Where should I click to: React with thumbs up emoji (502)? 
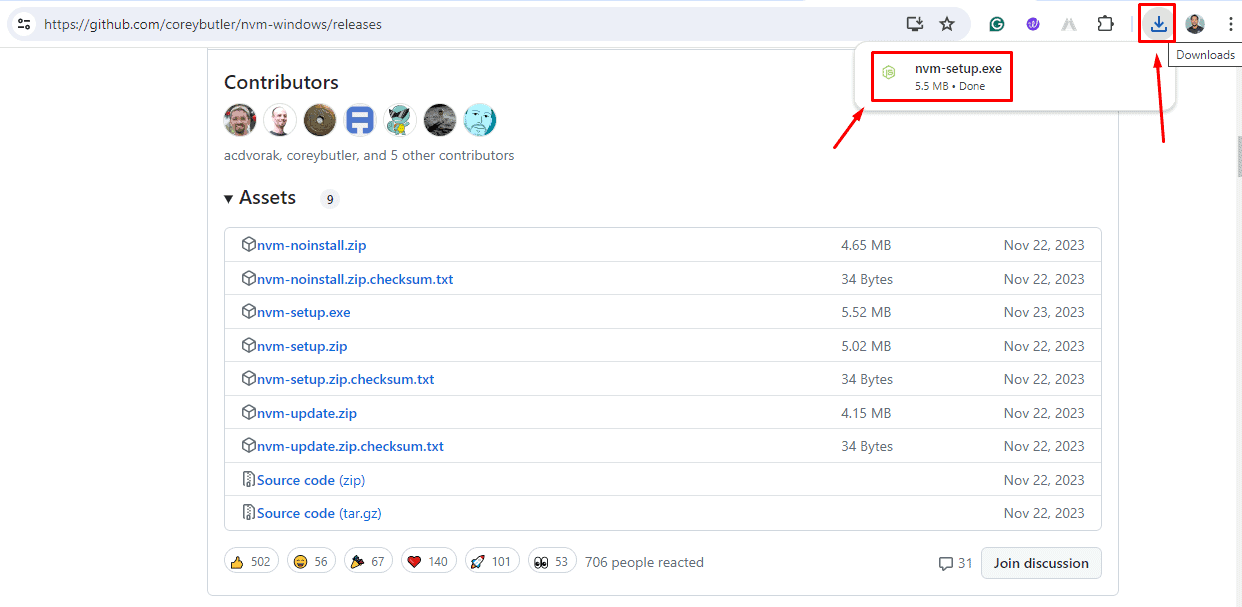pyautogui.click(x=251, y=562)
